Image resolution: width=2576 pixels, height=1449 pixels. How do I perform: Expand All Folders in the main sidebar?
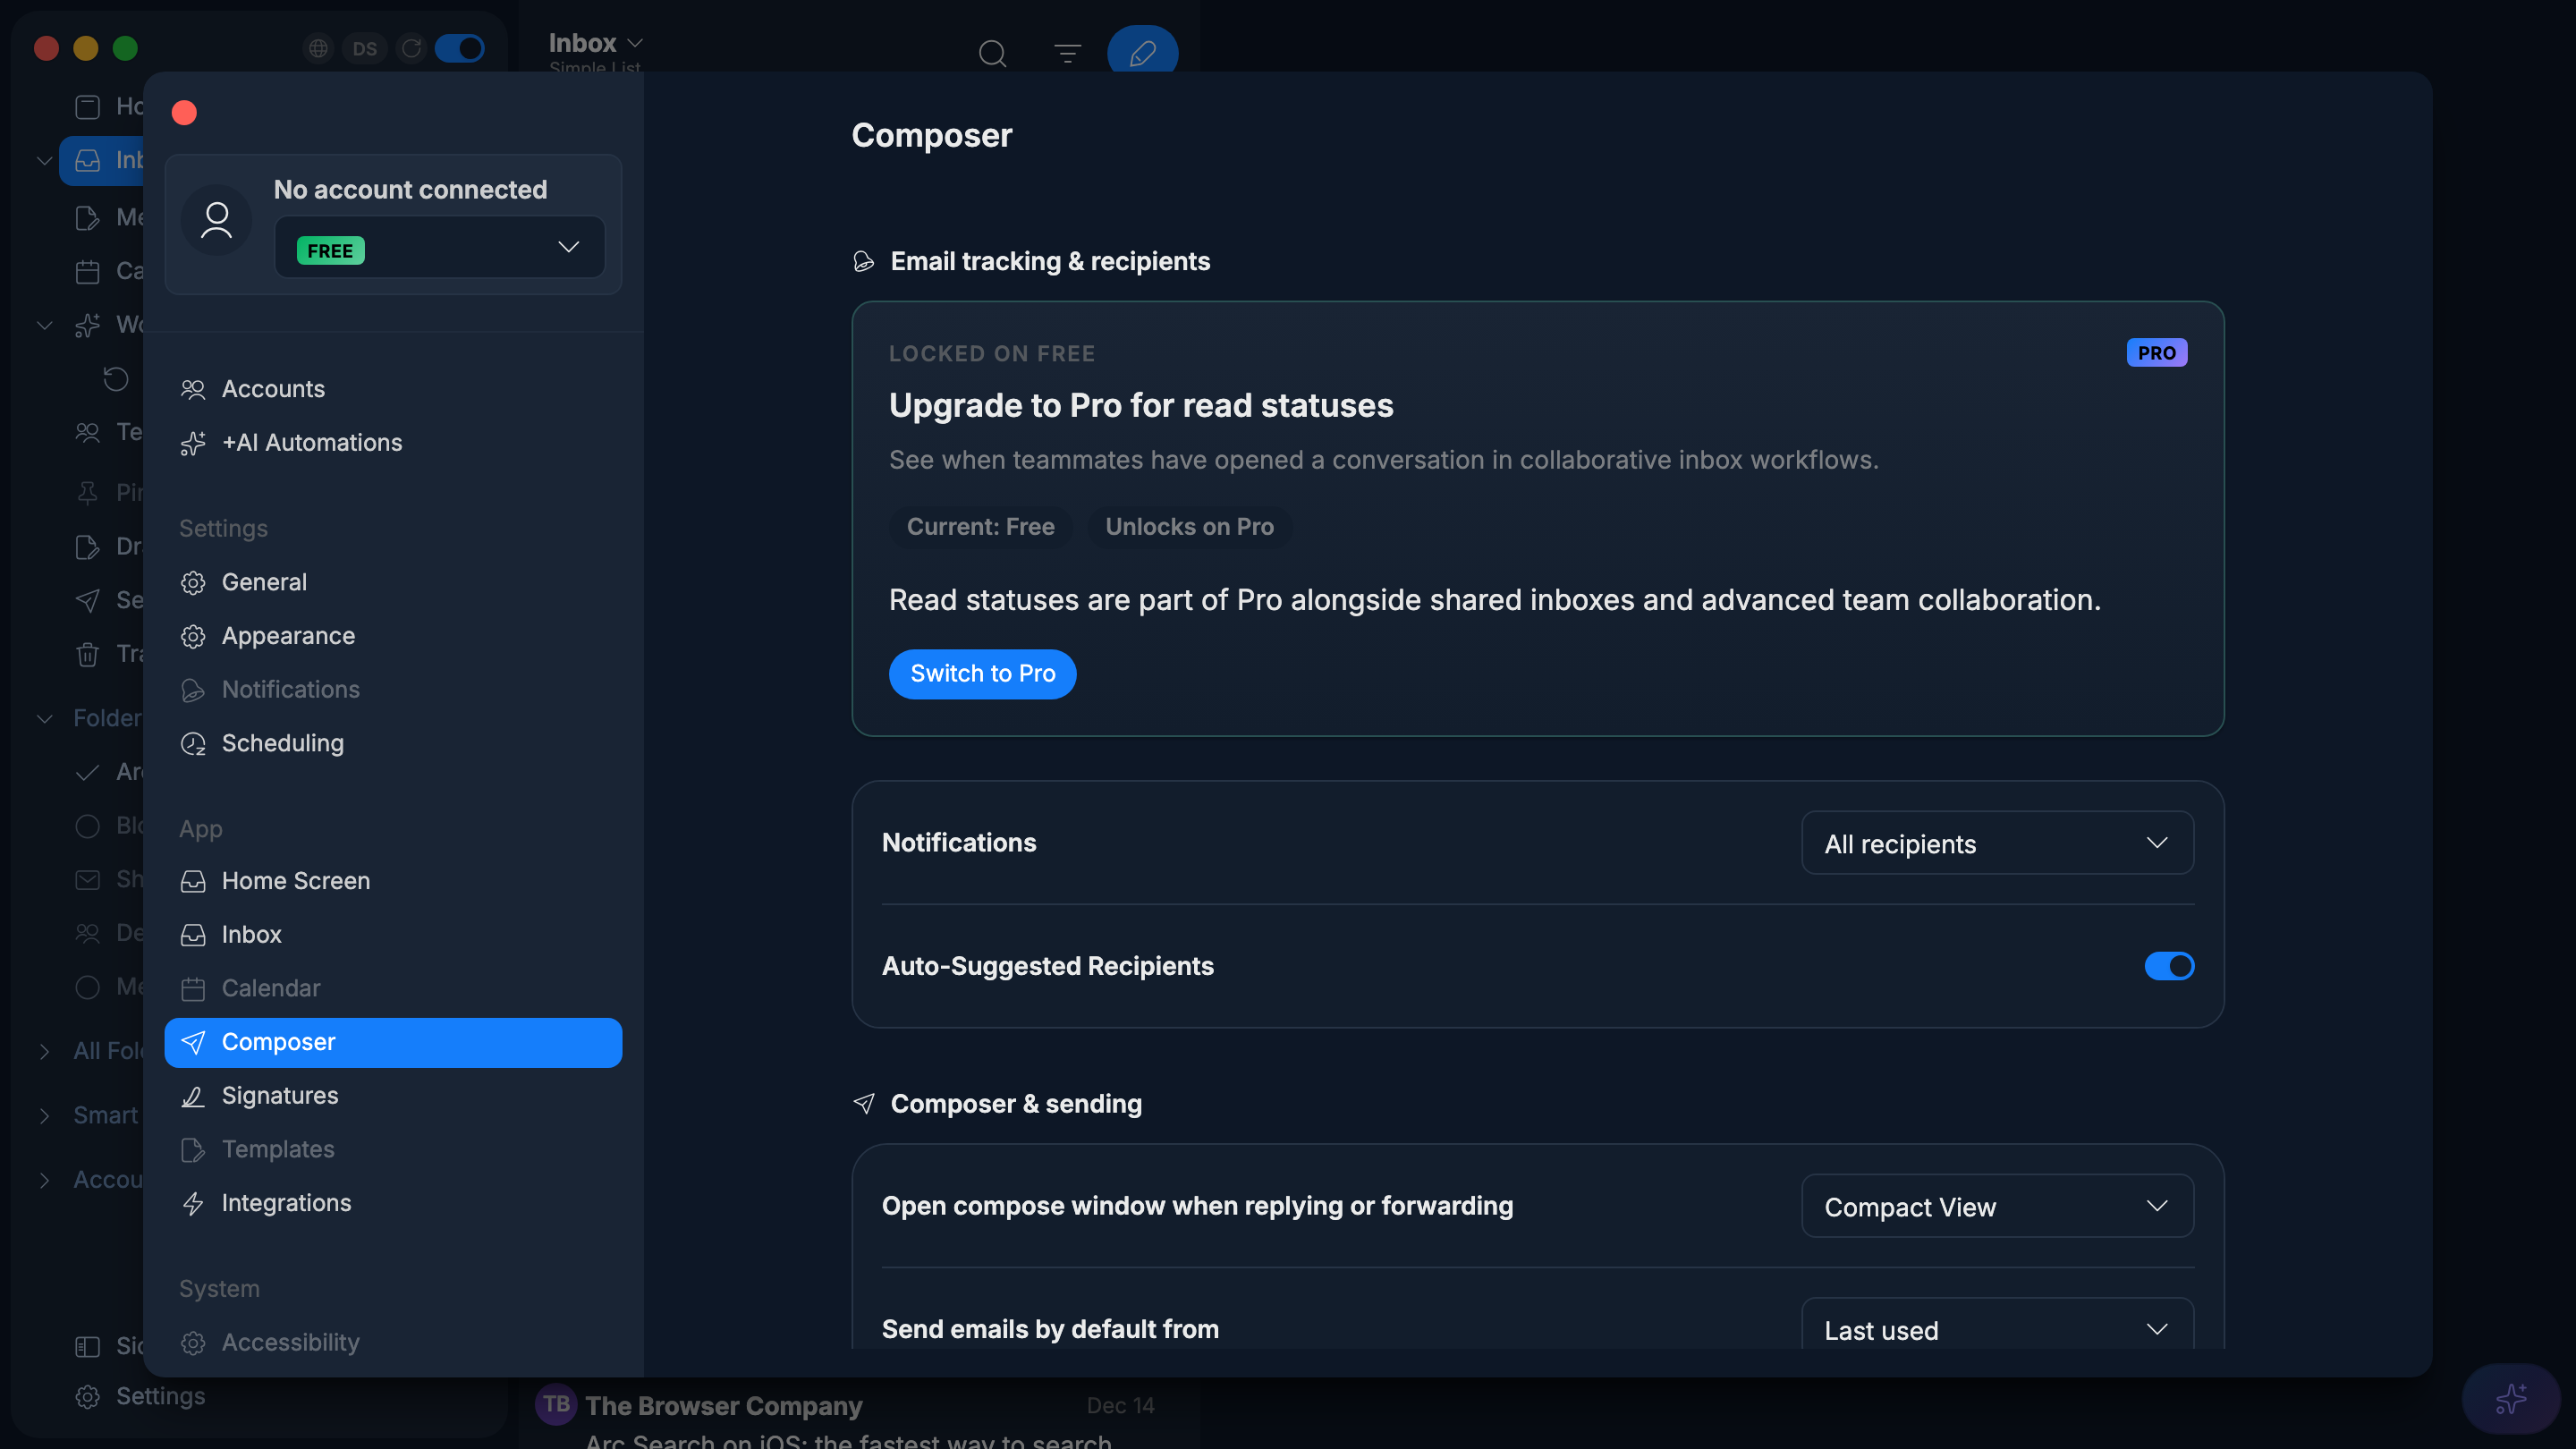[x=44, y=1051]
